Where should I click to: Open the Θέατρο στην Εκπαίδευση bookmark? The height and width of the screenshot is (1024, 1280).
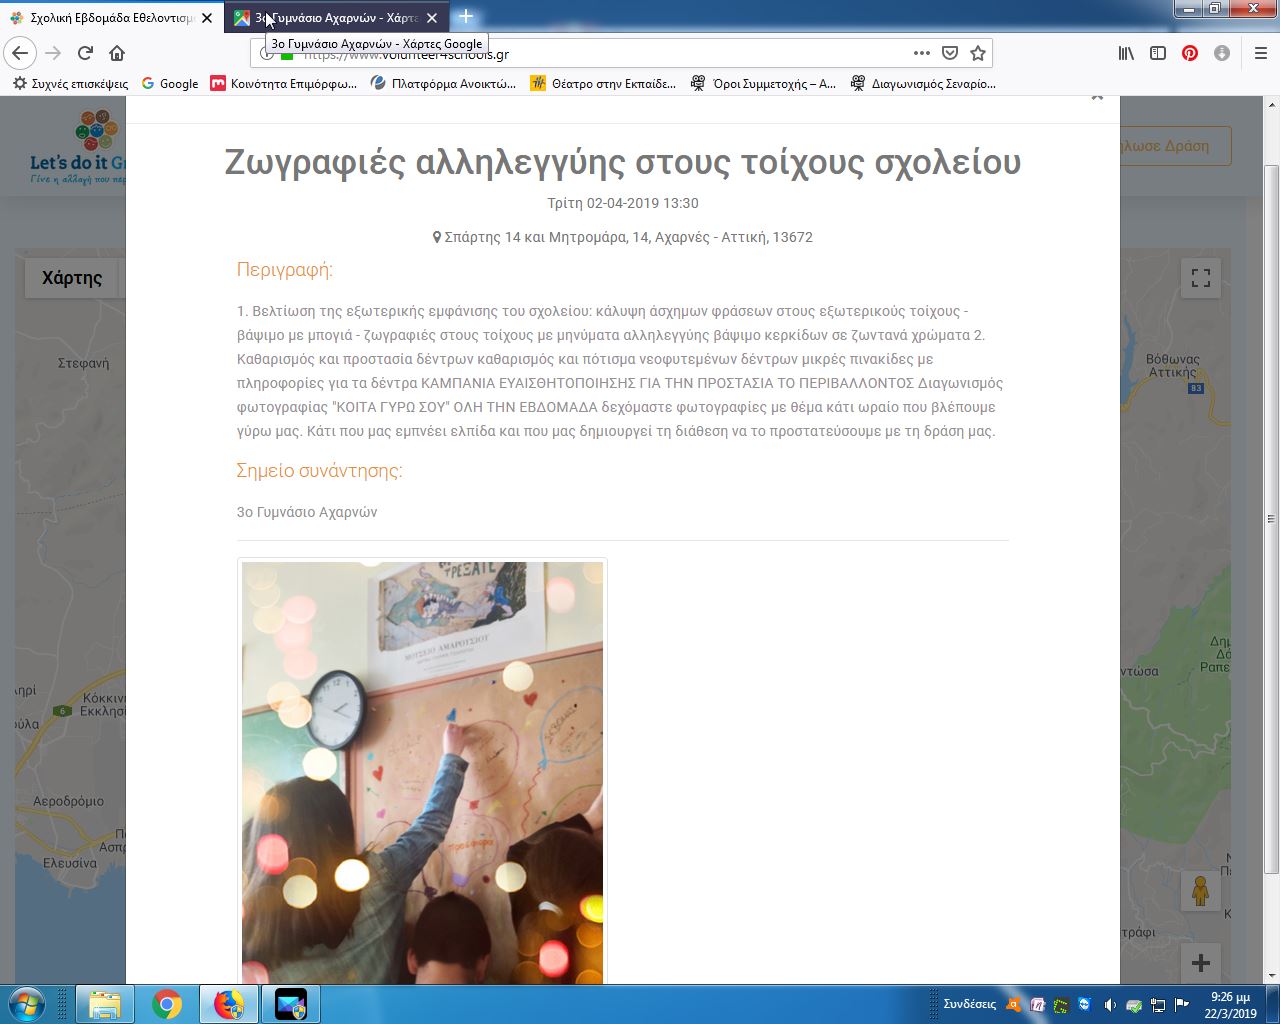click(x=603, y=84)
